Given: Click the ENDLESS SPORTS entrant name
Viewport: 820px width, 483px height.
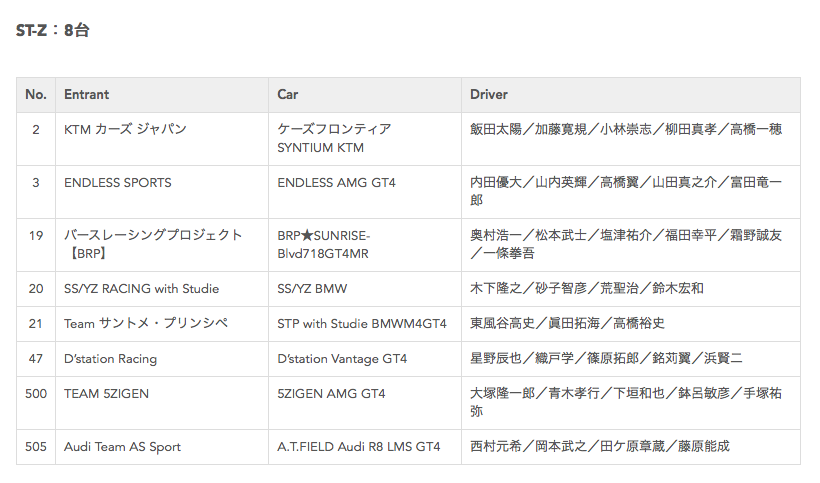Looking at the screenshot, I should [x=118, y=183].
